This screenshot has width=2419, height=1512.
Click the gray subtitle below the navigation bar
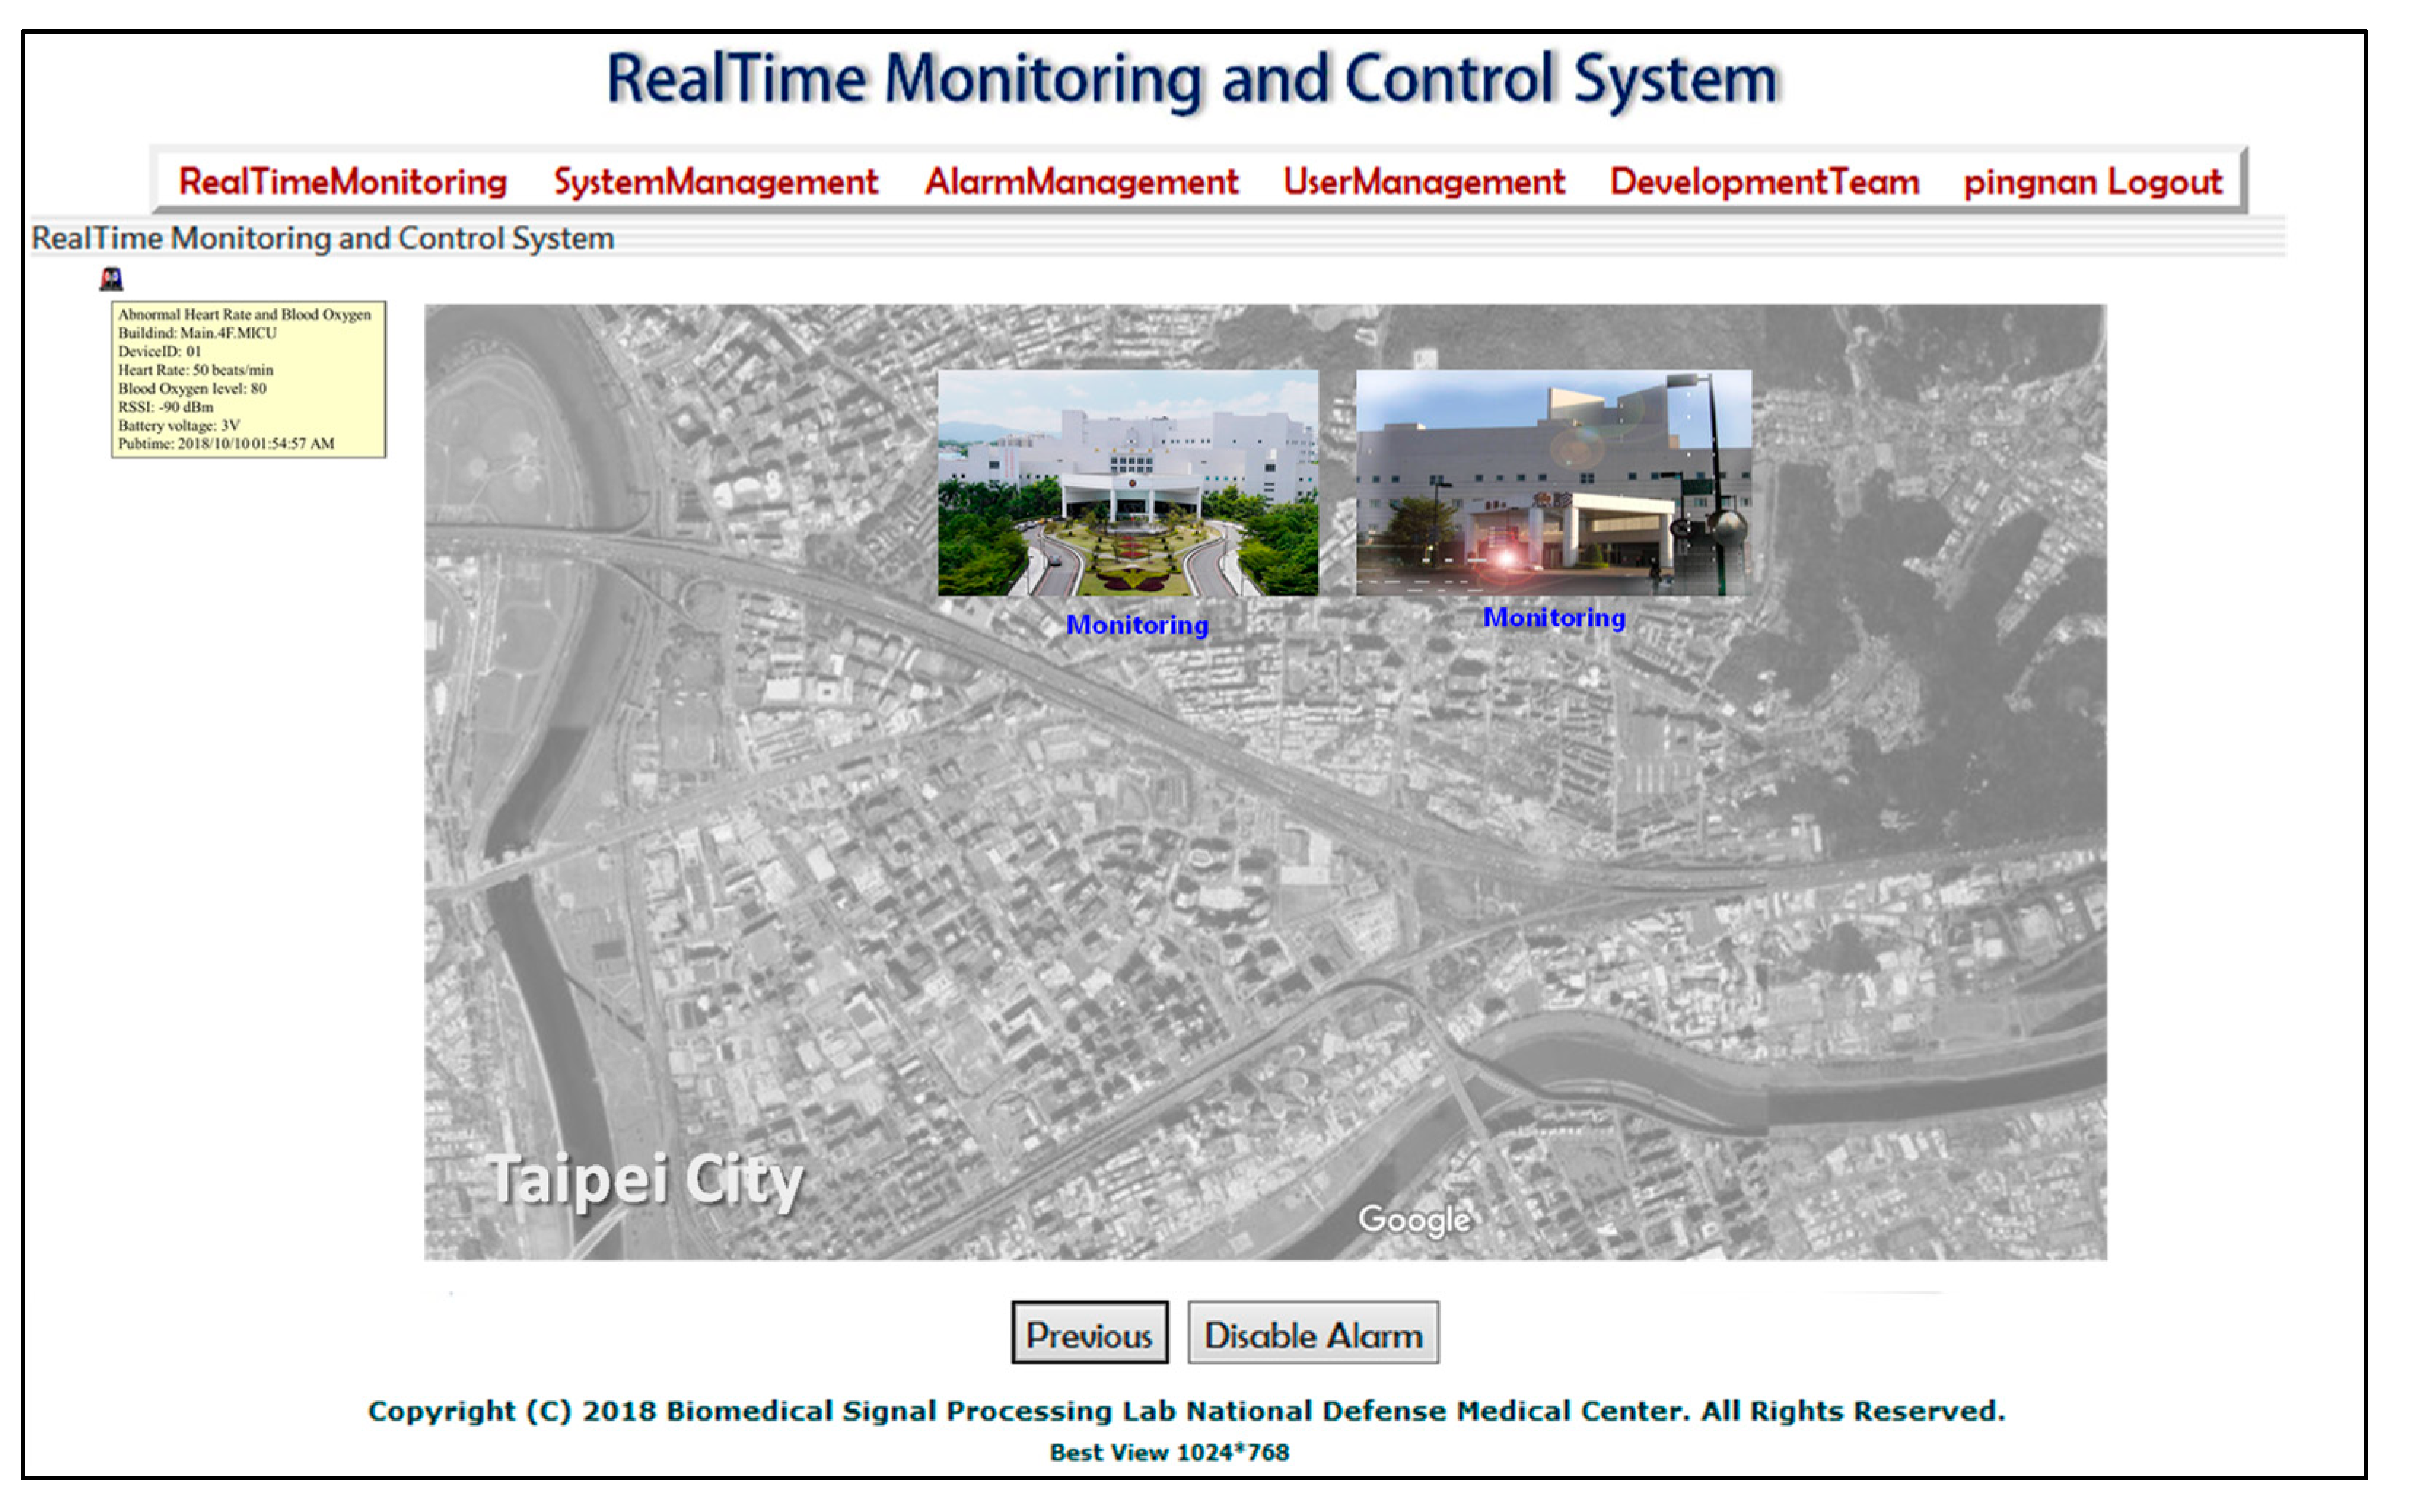coord(322,239)
